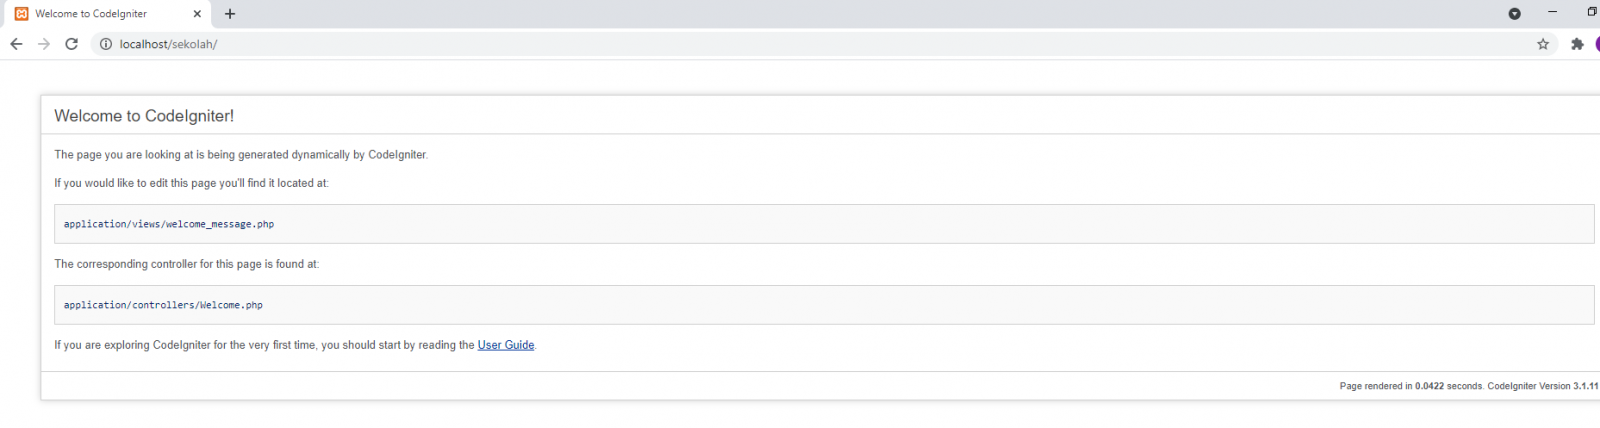Close the Welcome to CodeIgniter tab

(197, 14)
